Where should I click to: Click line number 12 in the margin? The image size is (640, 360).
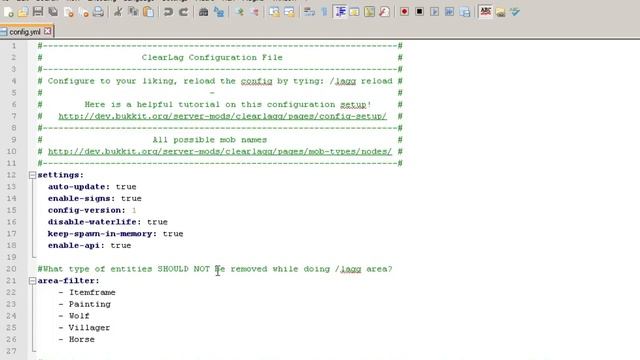click(x=11, y=175)
